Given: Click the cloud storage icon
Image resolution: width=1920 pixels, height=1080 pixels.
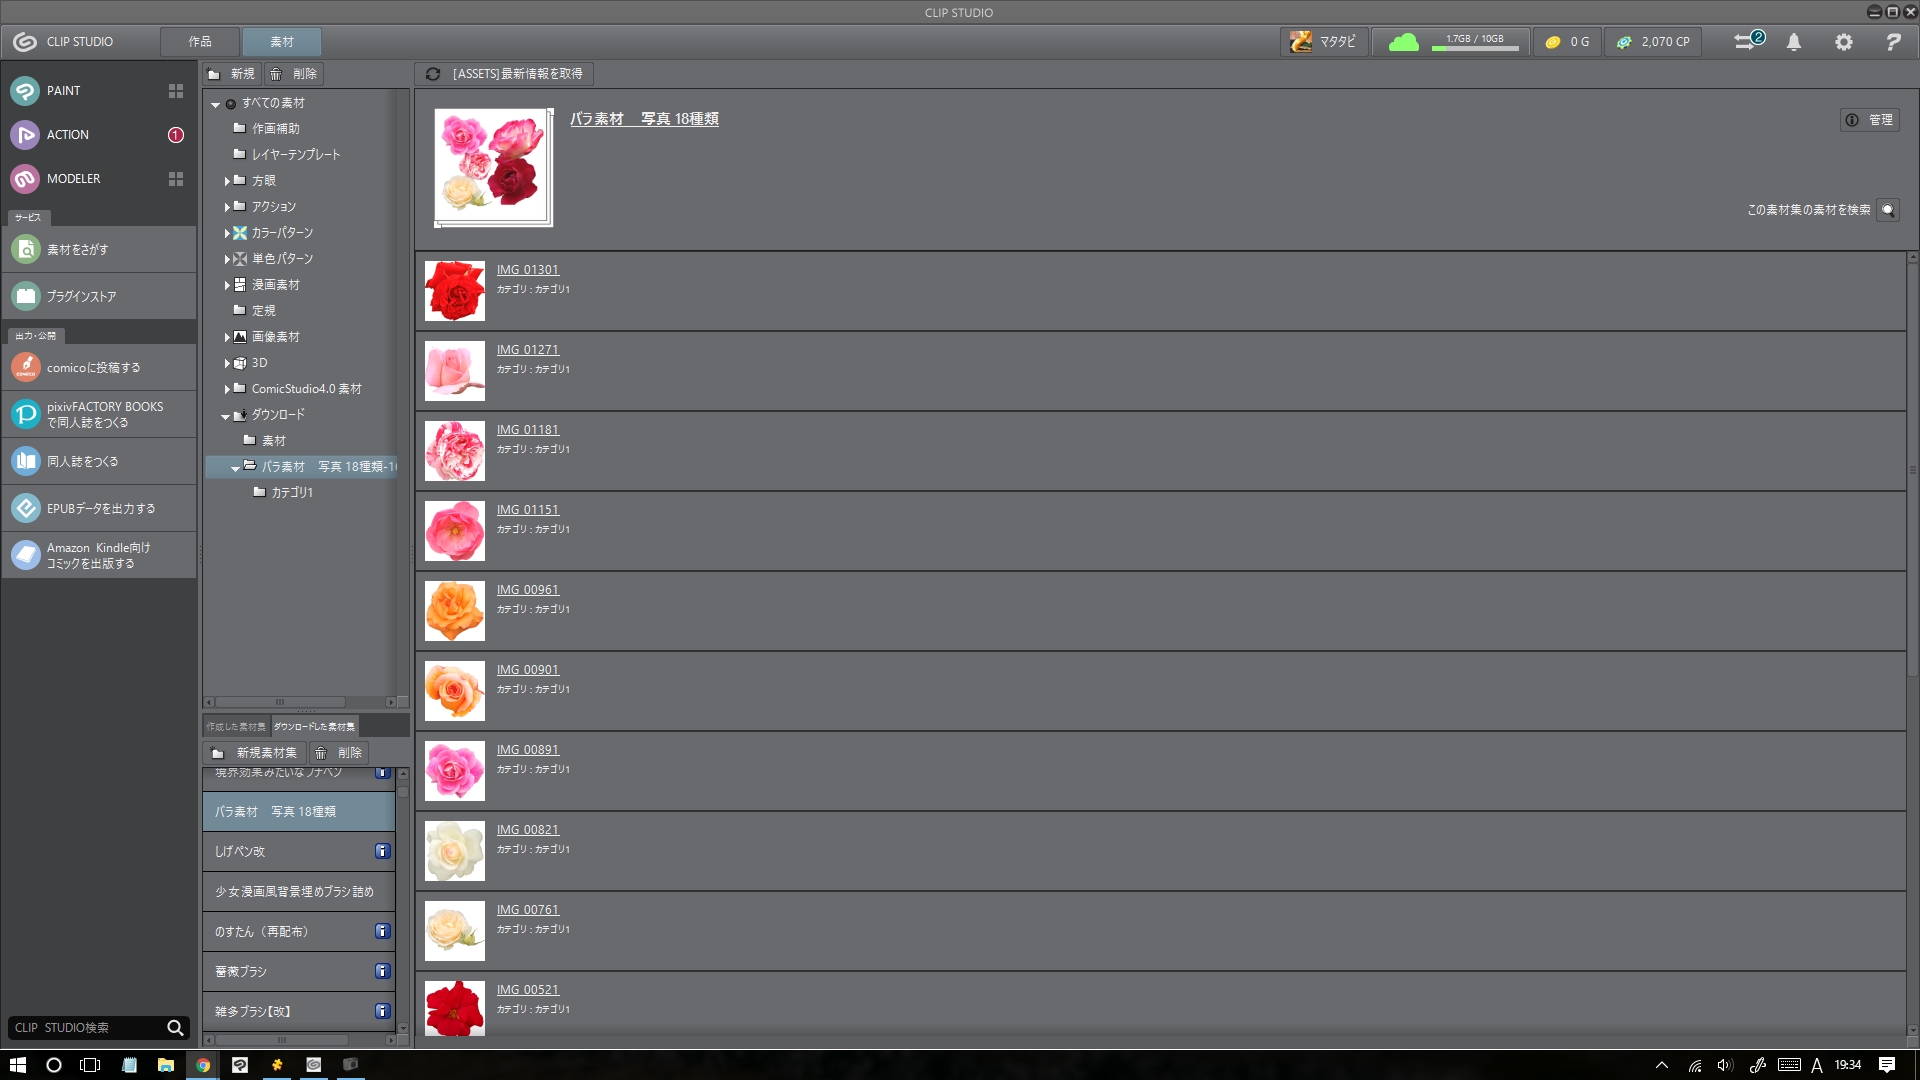Looking at the screenshot, I should point(1403,42).
